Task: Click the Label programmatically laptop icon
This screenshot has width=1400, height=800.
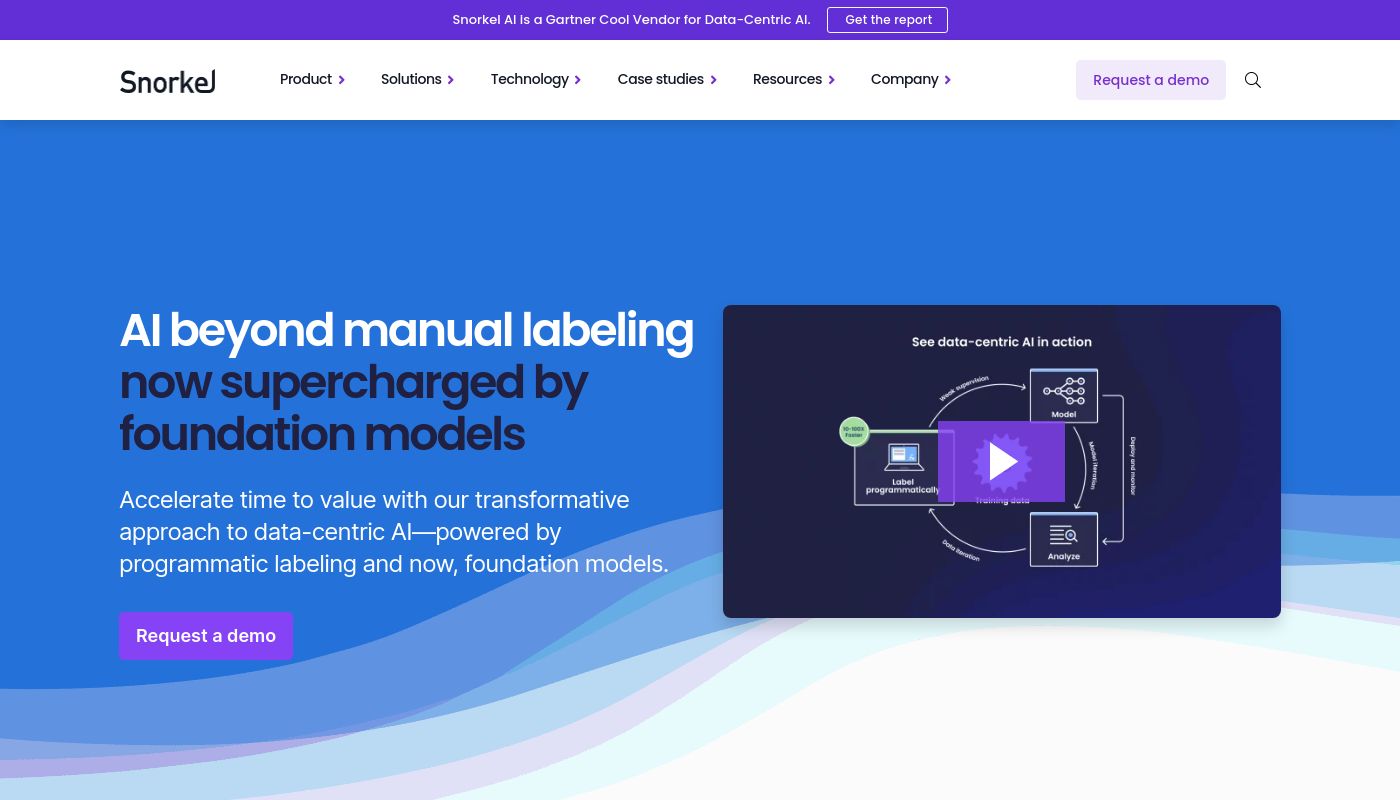Action: [903, 458]
